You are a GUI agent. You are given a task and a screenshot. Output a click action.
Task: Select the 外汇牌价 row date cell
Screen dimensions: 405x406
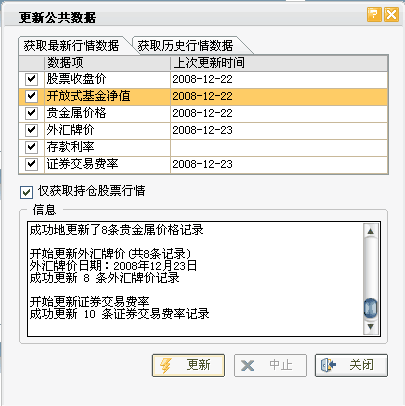click(x=279, y=130)
